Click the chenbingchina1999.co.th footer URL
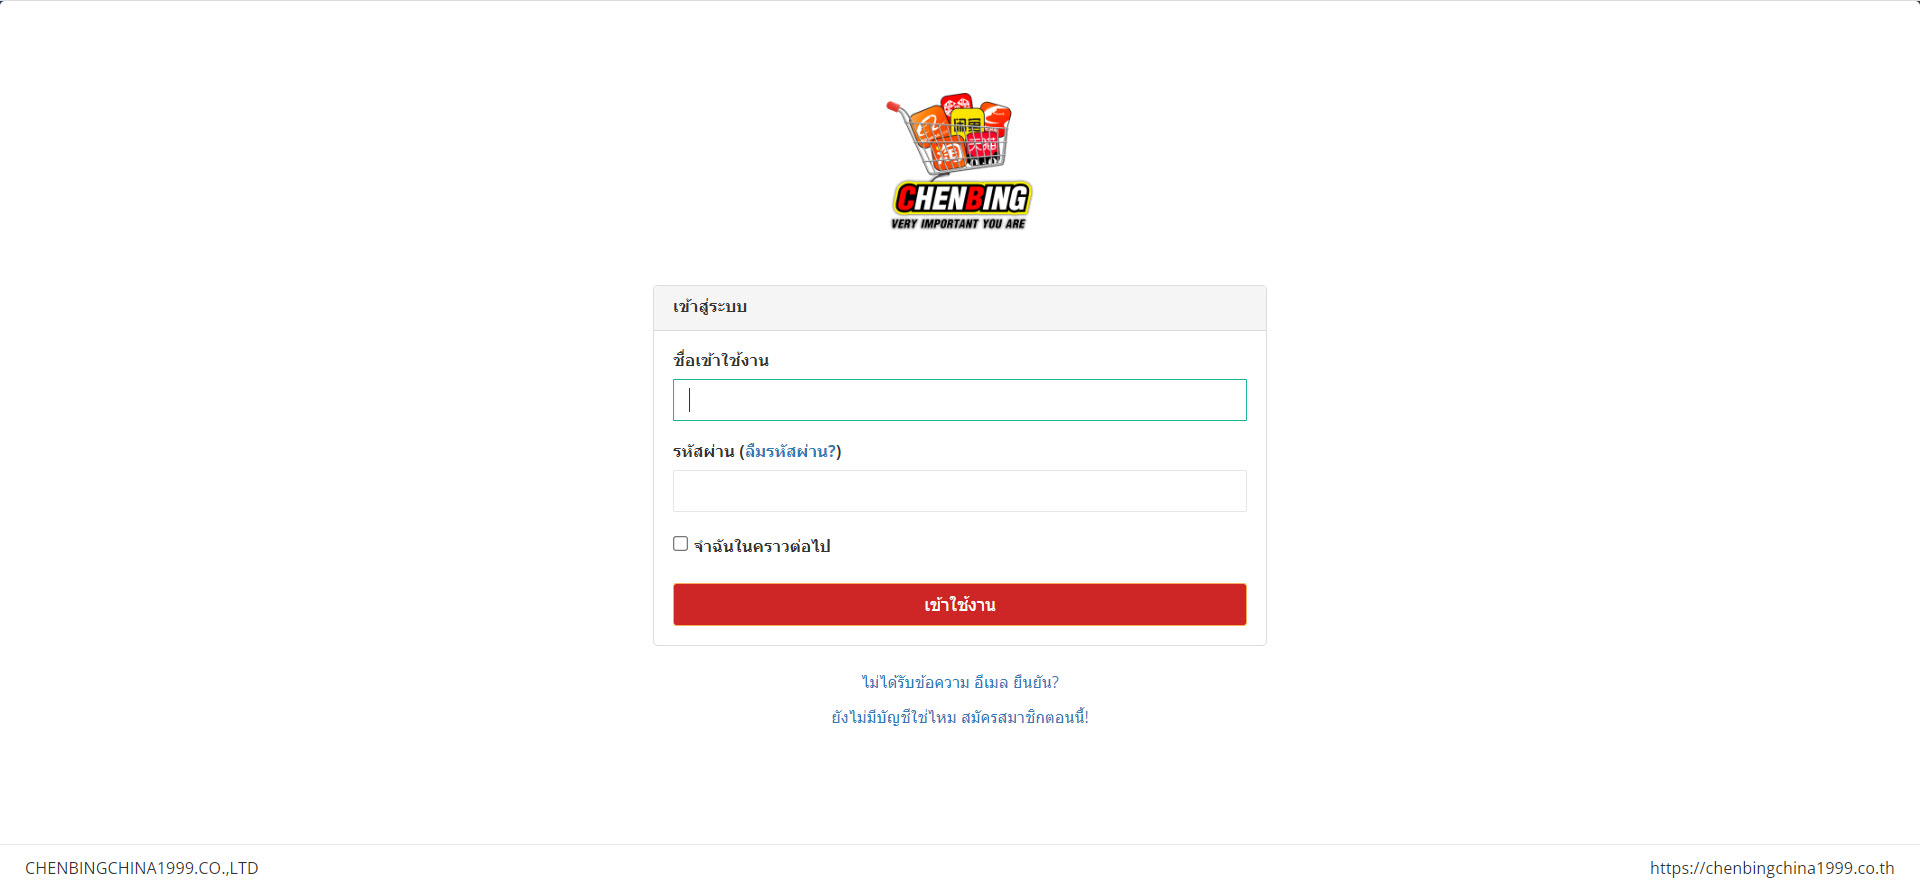Screen dimensions: 1920x892 pos(1772,868)
